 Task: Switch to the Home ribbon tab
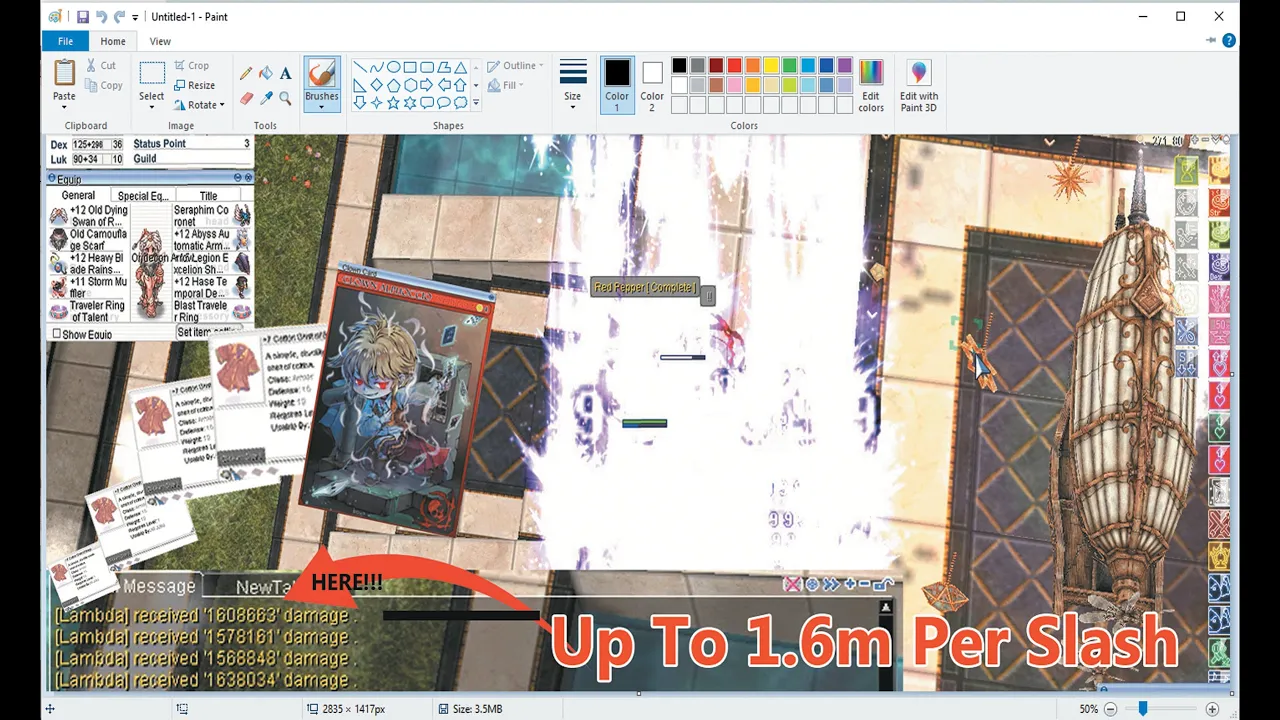[x=113, y=41]
